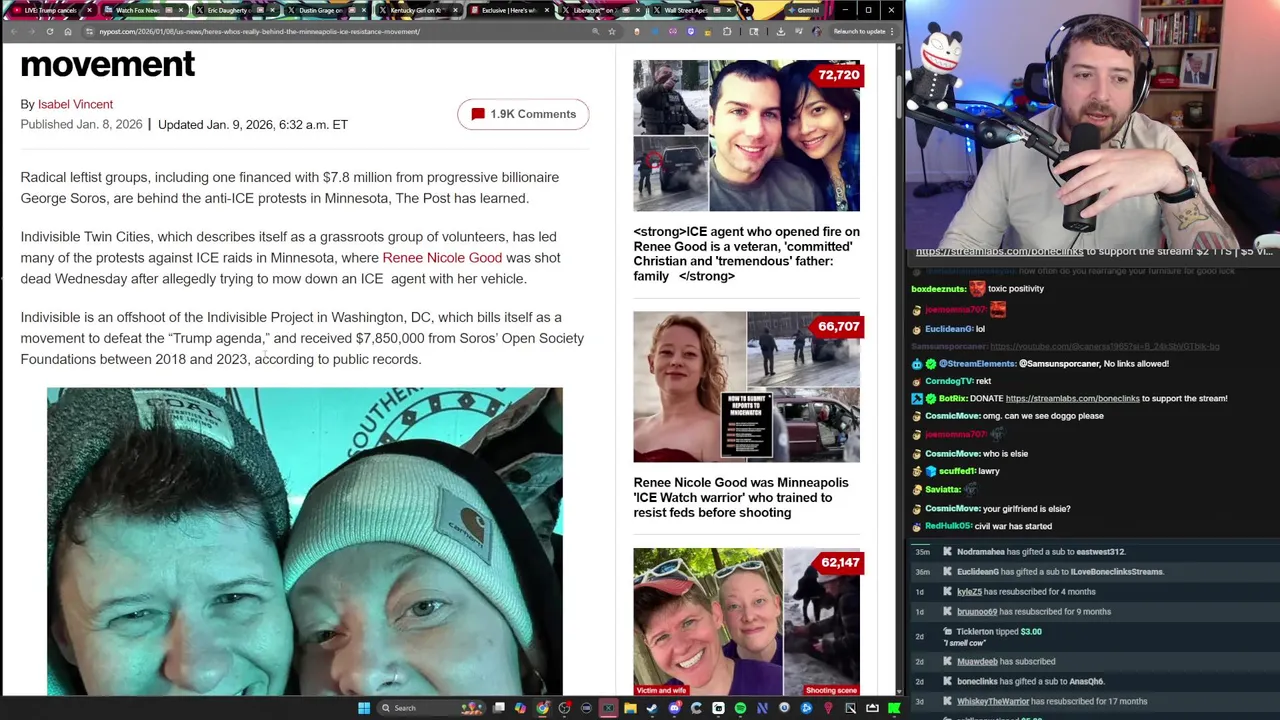Read ICE agent who opened fire headline
This screenshot has height=720, width=1280.
(746, 254)
